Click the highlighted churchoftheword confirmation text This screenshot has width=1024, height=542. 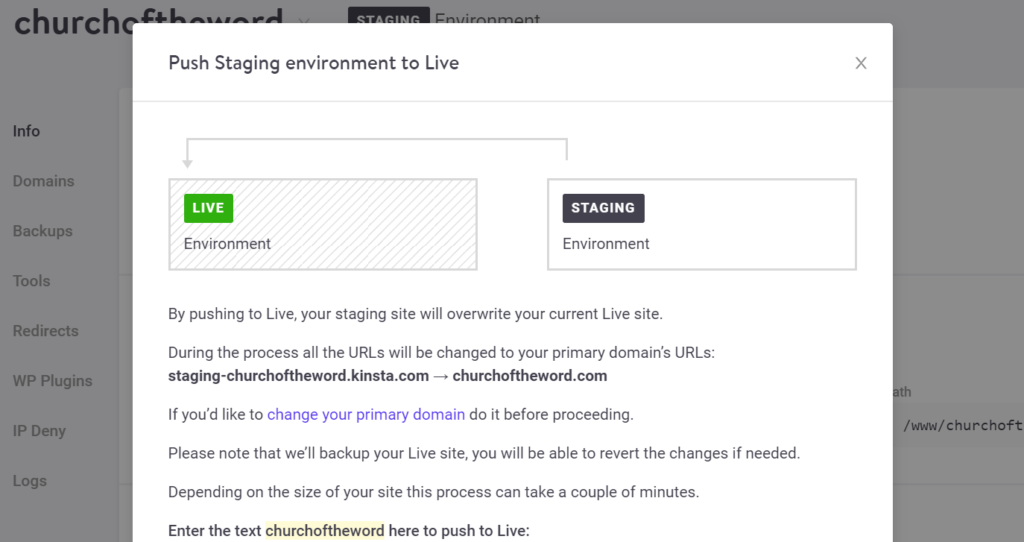click(x=324, y=530)
